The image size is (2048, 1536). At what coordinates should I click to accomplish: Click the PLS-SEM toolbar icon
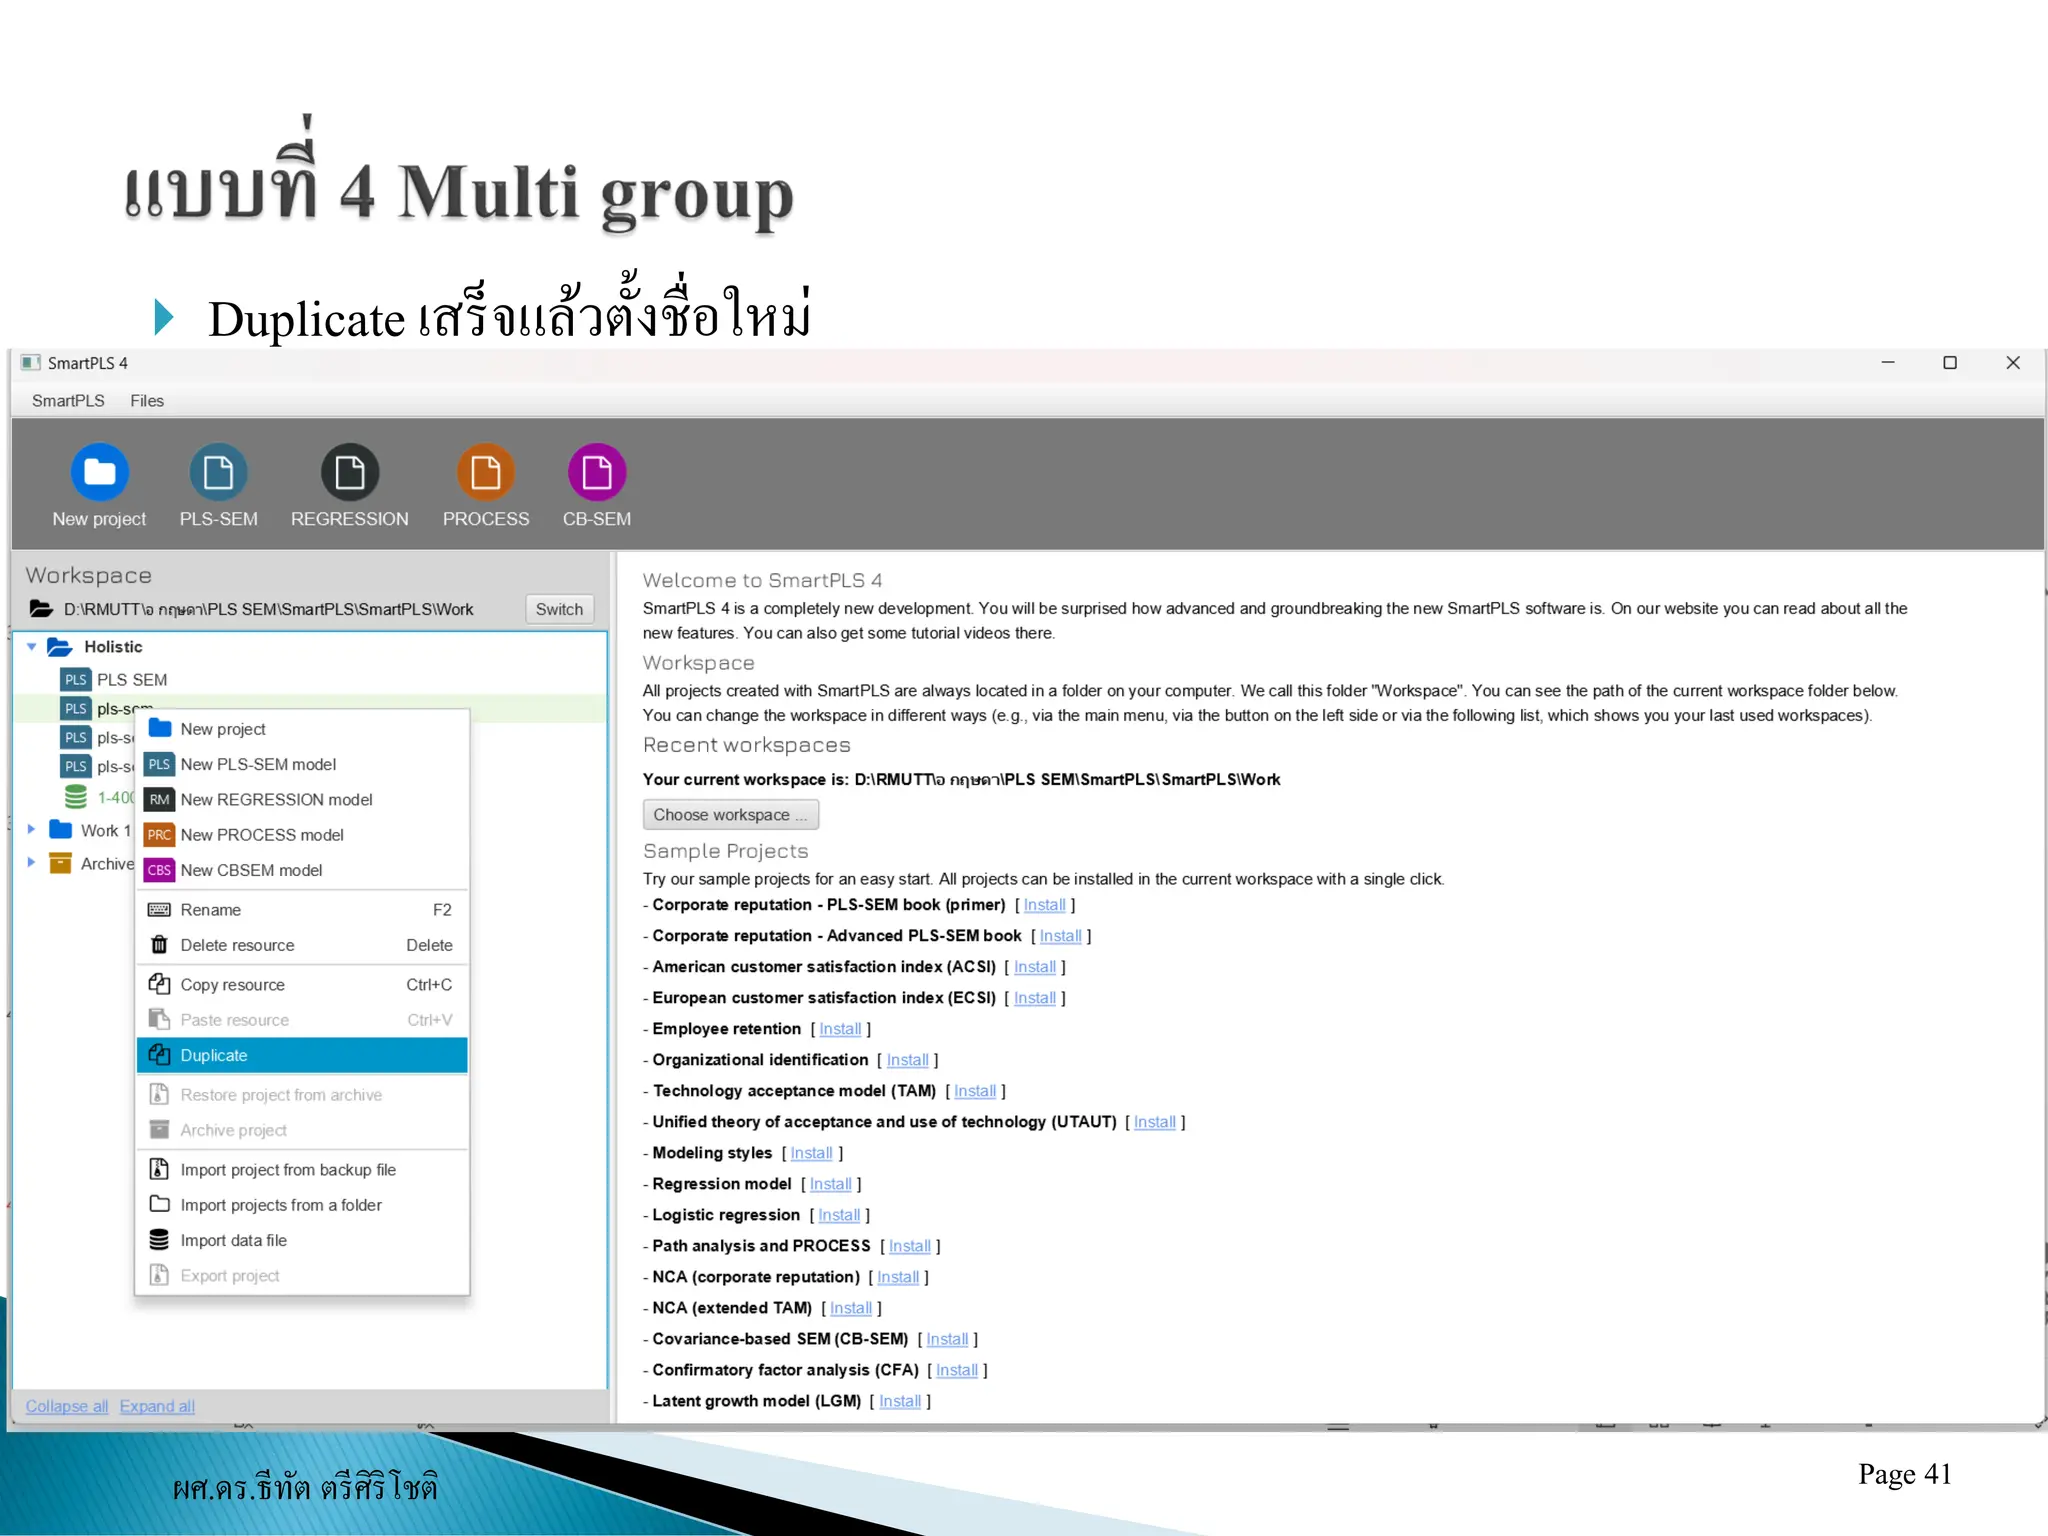click(218, 472)
